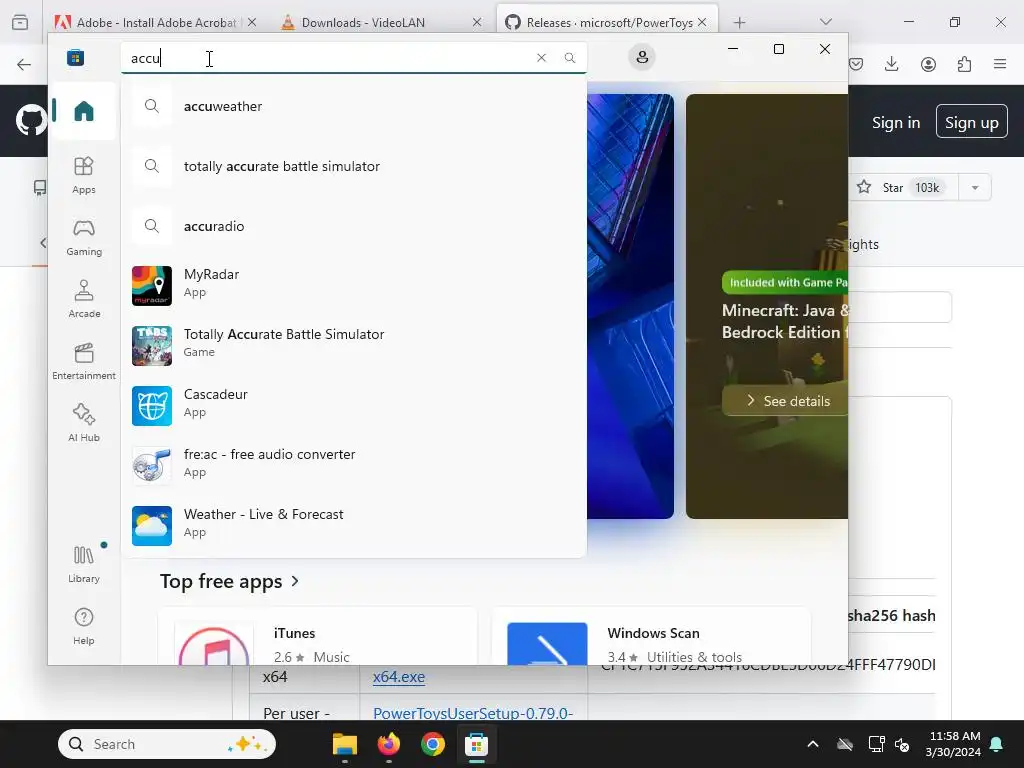The height and width of the screenshot is (768, 1024).
Task: Open the Arcade section in sidebar
Action: pos(84,299)
